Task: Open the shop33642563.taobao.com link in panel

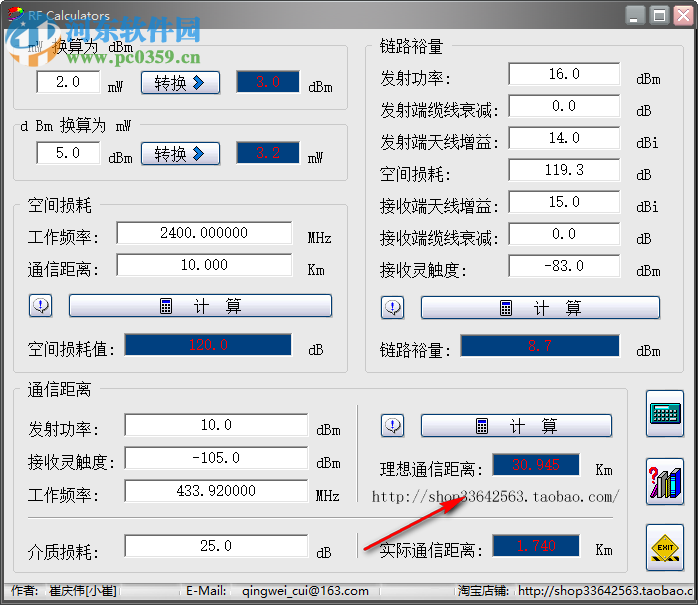Action: 495,497
